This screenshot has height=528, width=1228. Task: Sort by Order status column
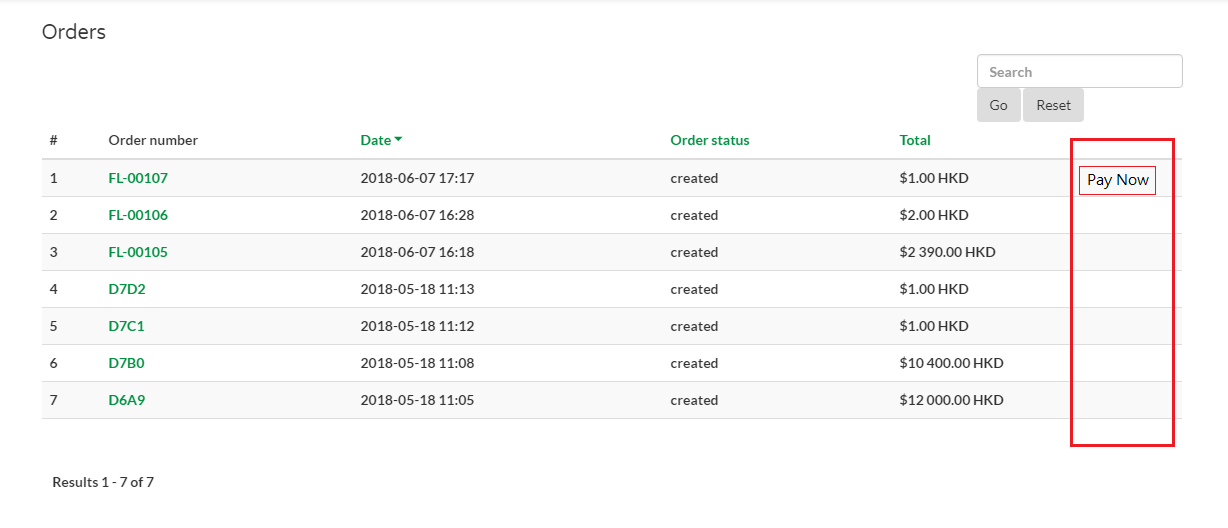click(709, 140)
